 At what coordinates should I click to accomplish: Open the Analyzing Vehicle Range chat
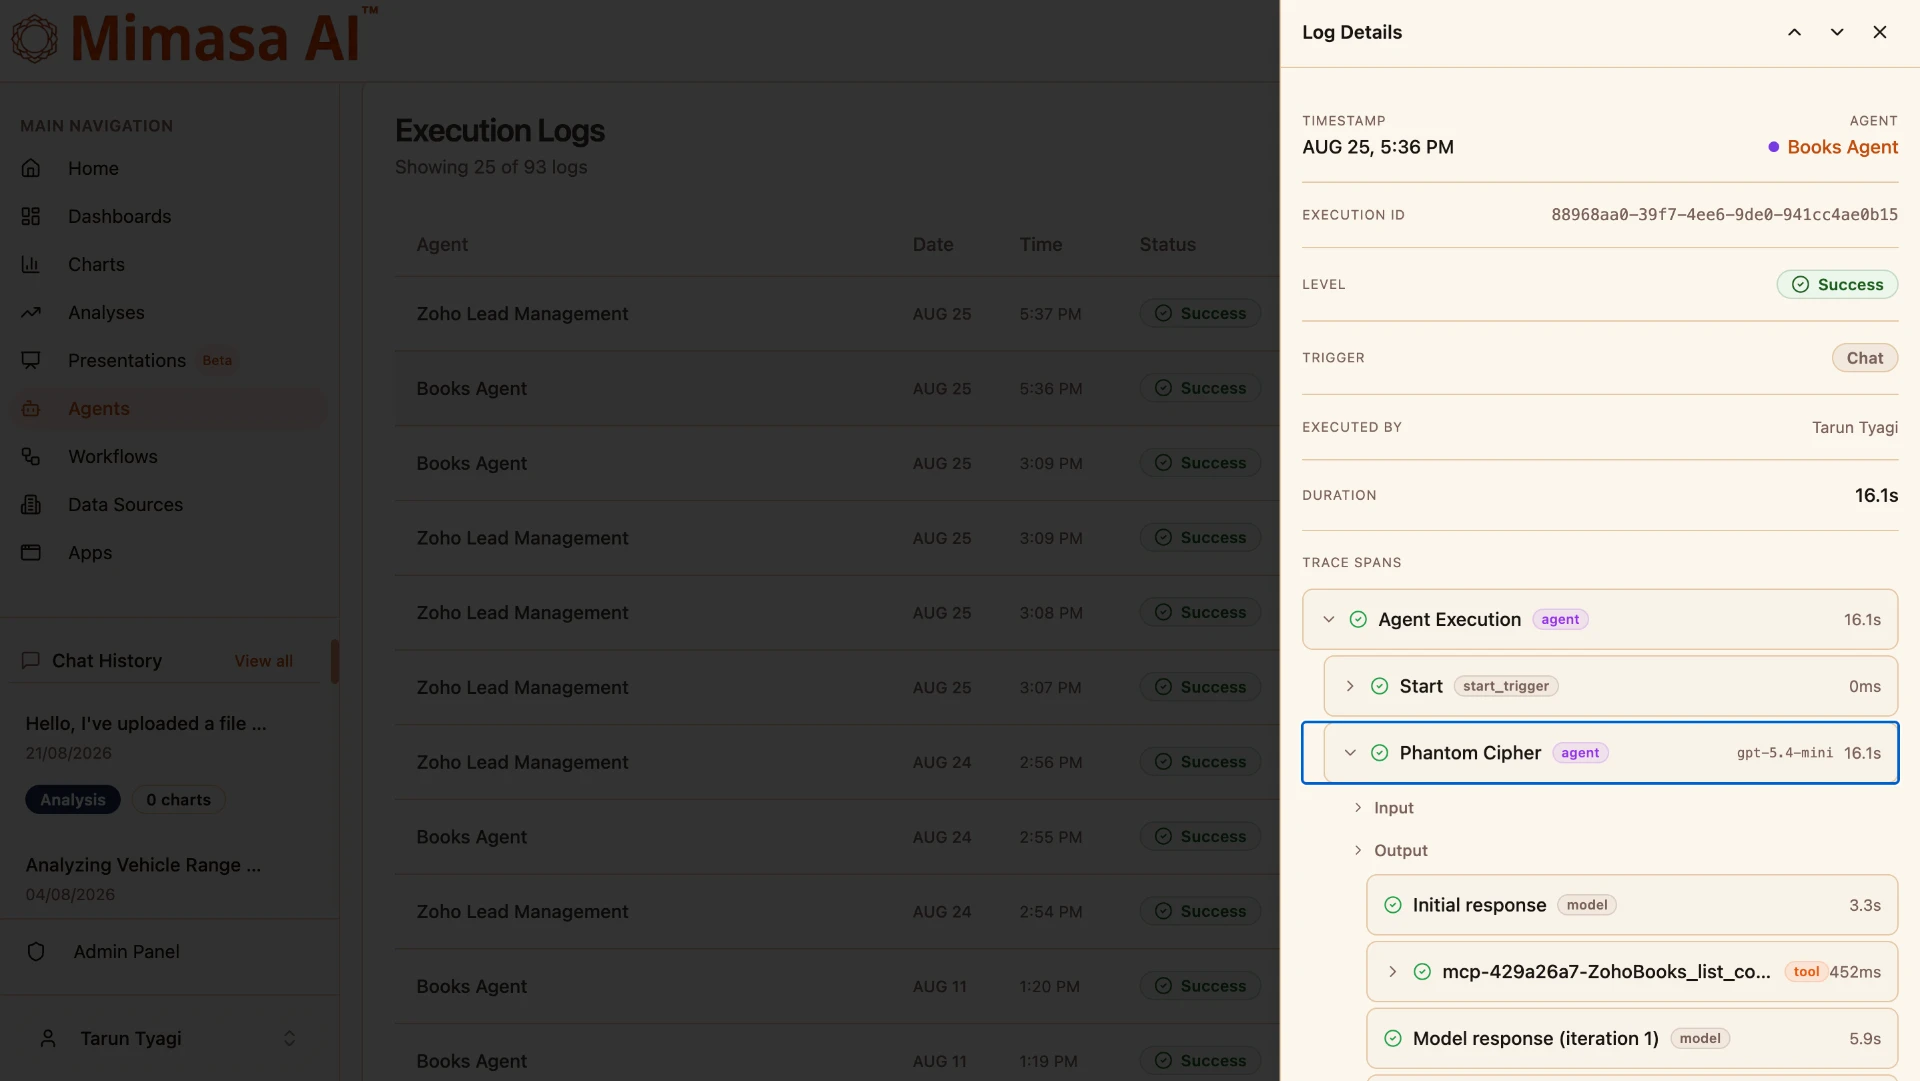point(143,865)
